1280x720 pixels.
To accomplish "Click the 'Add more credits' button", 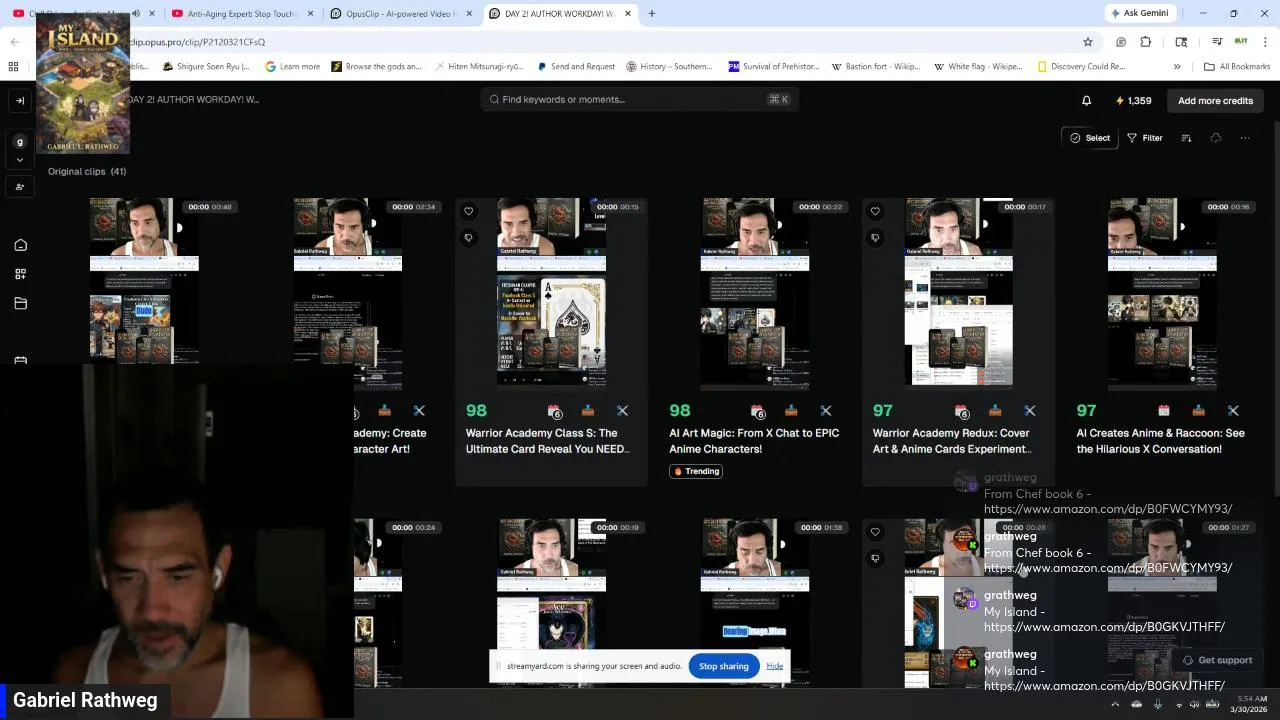I will pos(1215,100).
